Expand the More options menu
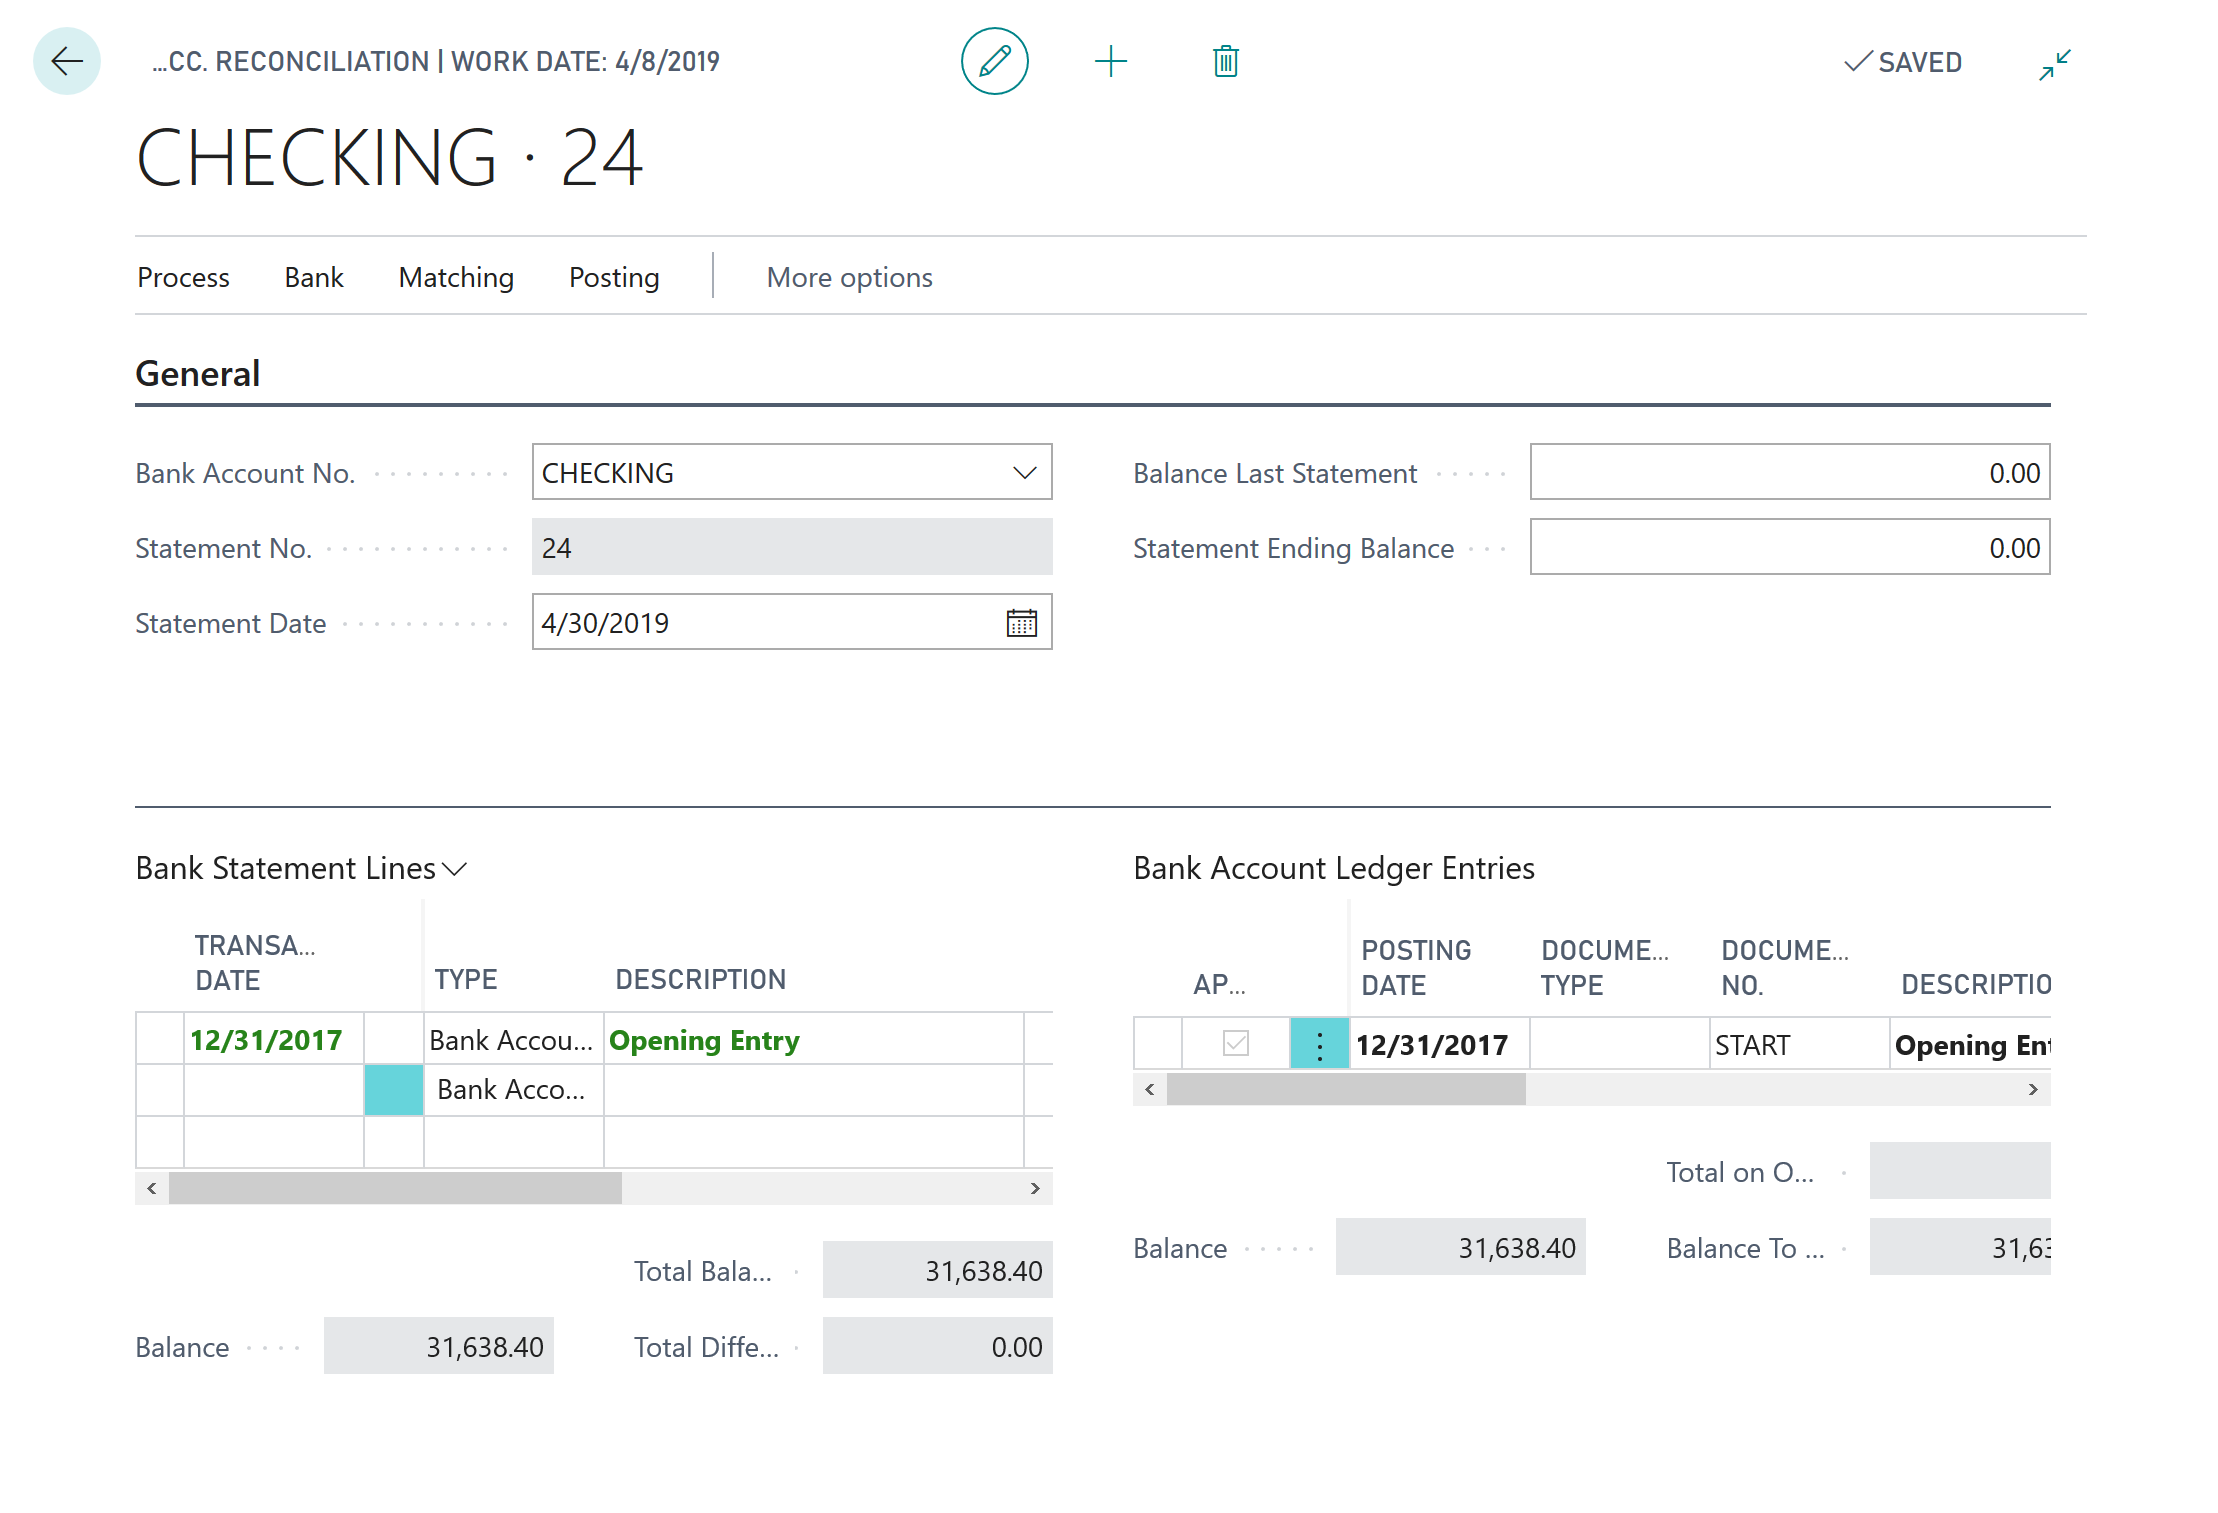The height and width of the screenshot is (1513, 2218). pos(848,277)
